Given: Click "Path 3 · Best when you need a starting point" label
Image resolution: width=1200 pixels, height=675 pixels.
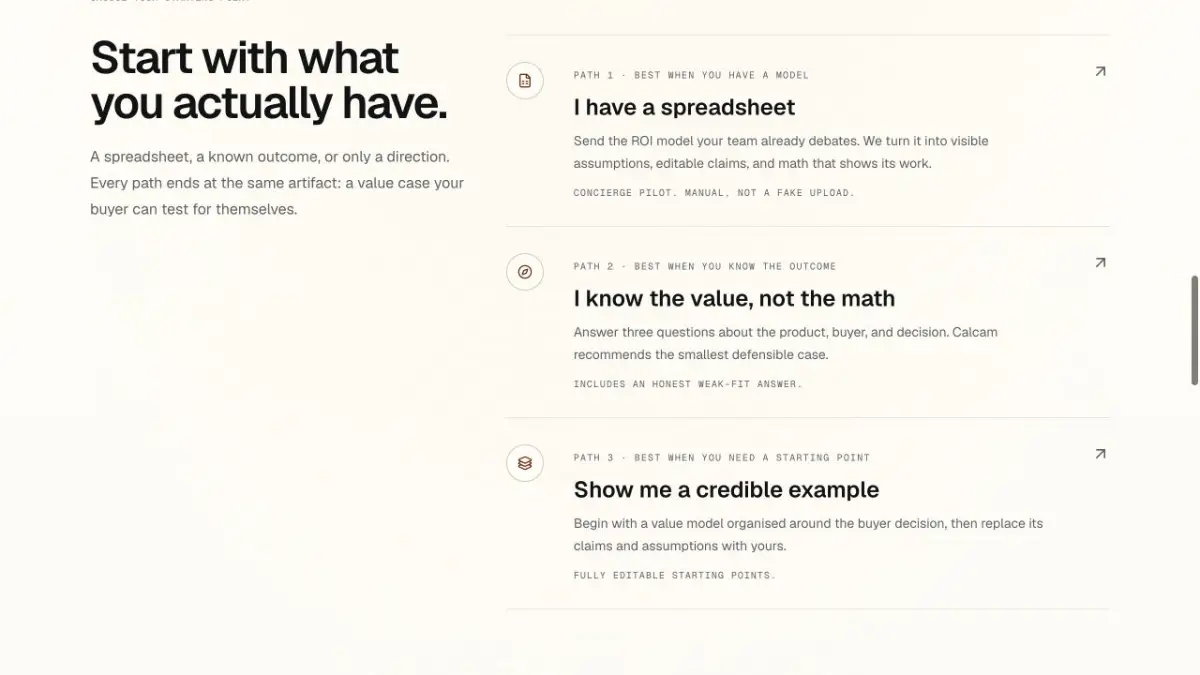Looking at the screenshot, I should click(x=722, y=457).
